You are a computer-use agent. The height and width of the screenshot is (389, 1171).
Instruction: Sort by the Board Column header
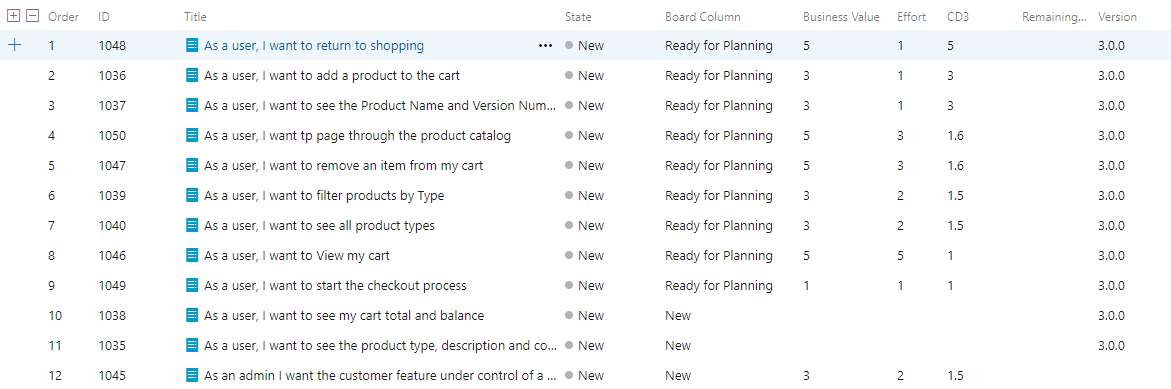pyautogui.click(x=703, y=16)
